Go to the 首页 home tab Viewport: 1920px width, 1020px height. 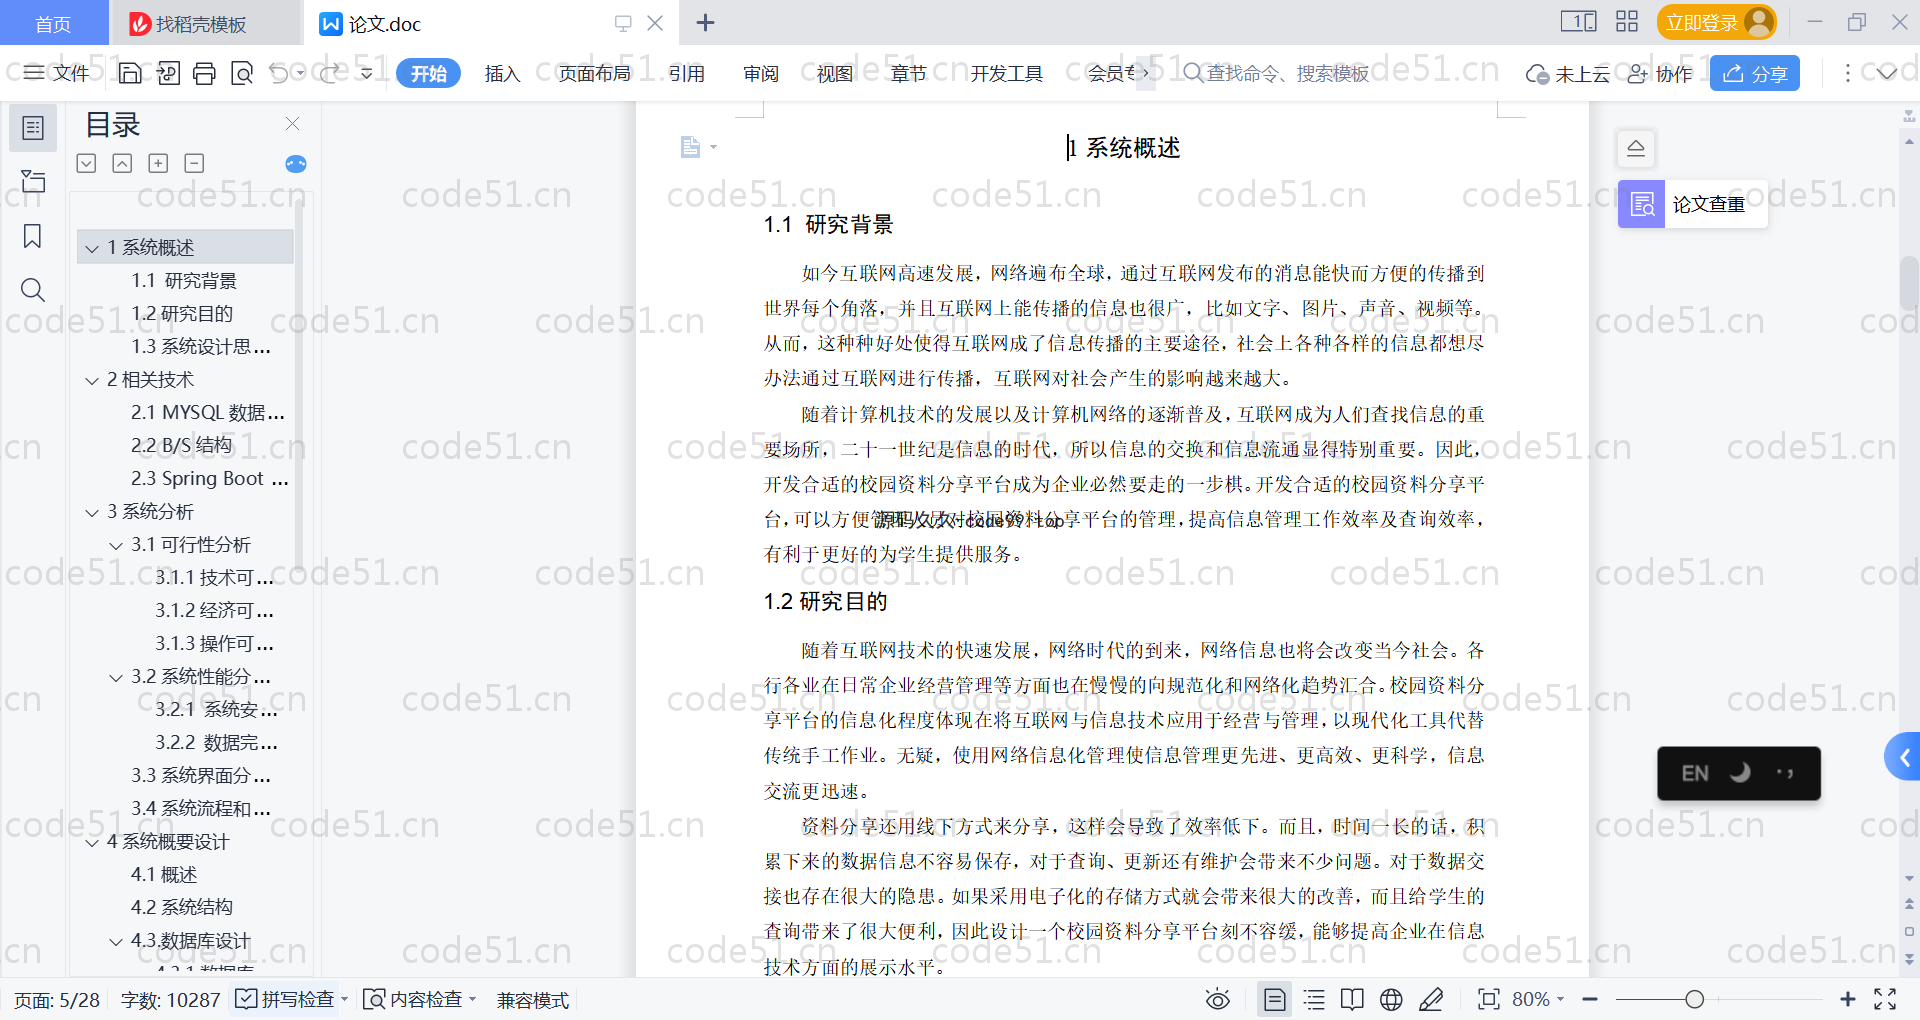(x=53, y=24)
